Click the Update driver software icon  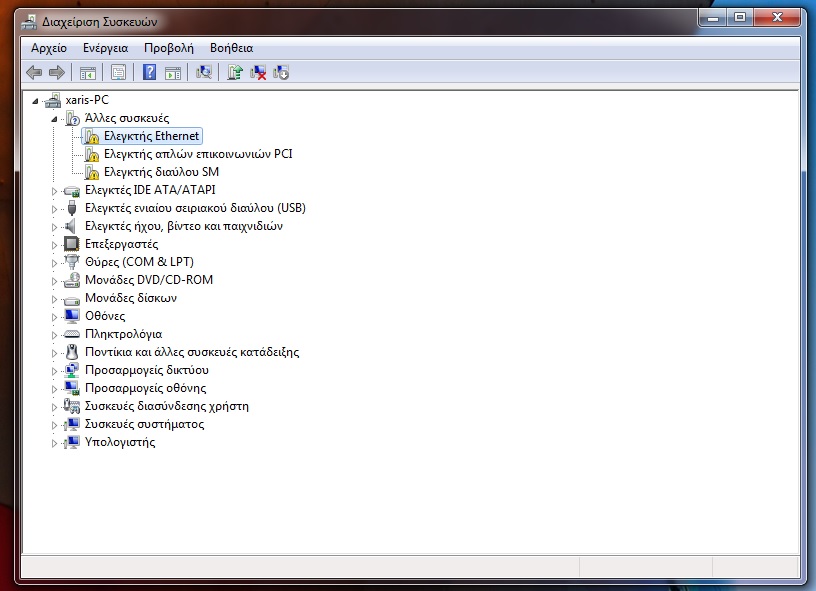click(235, 72)
